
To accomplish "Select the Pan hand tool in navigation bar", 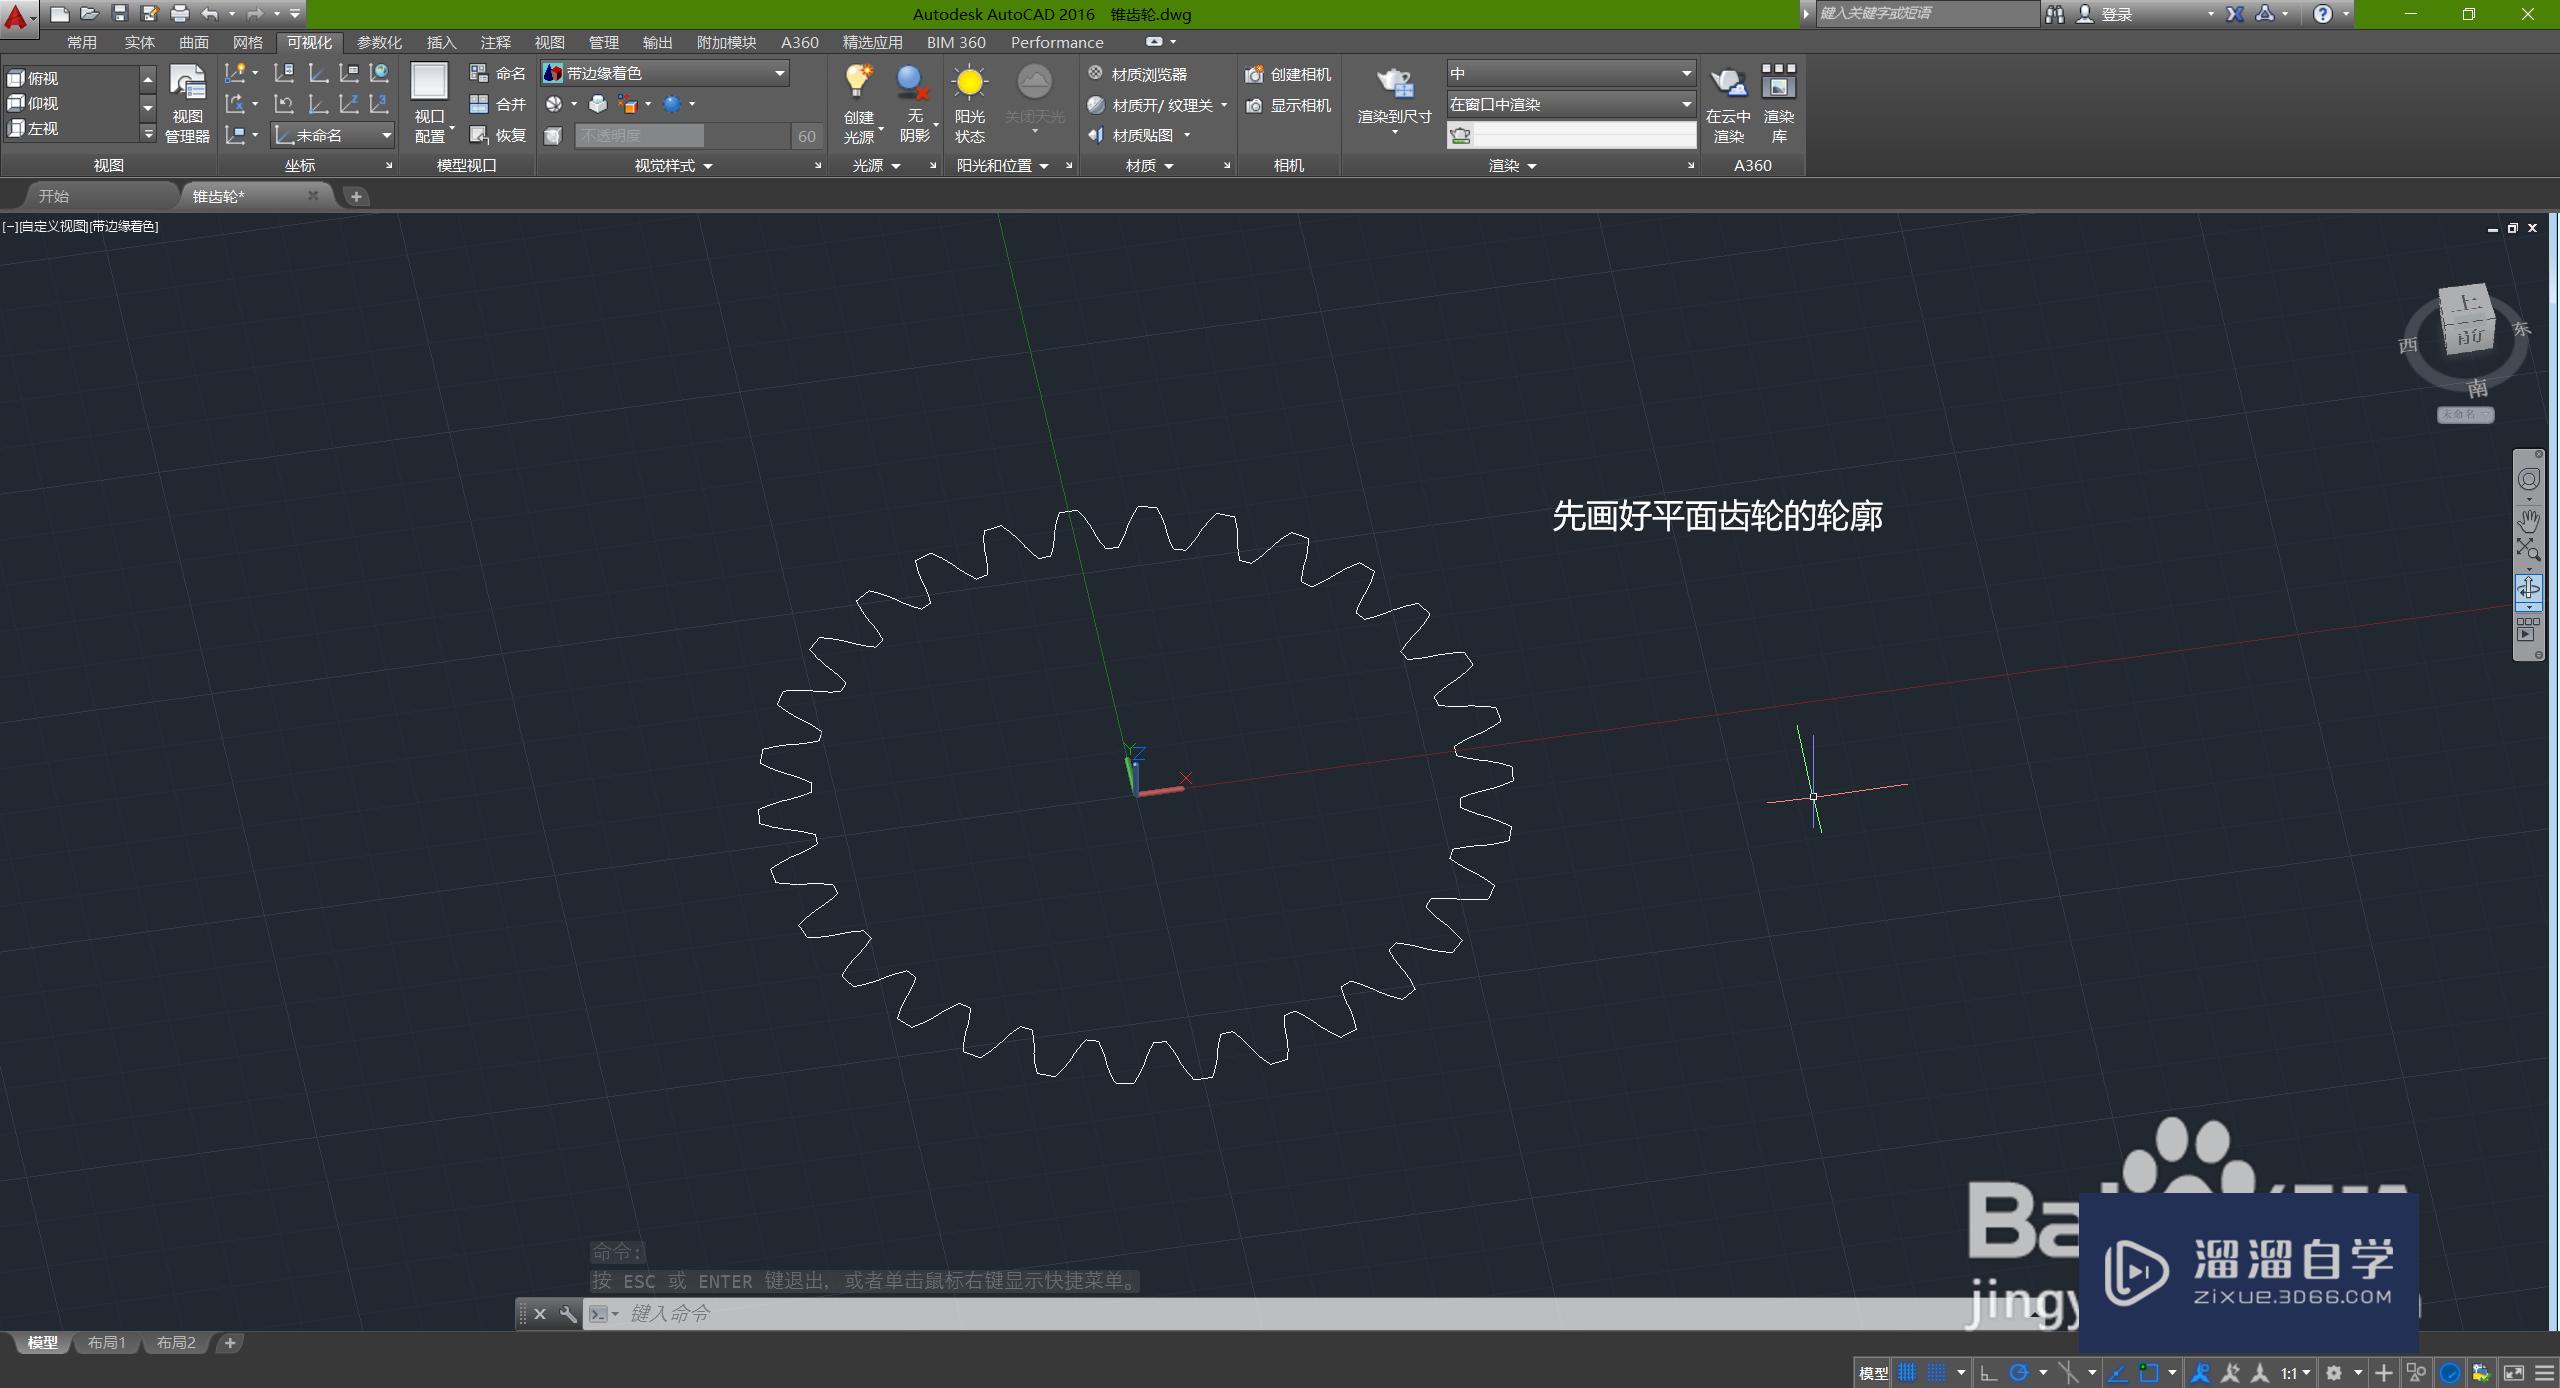I will 2528,520.
